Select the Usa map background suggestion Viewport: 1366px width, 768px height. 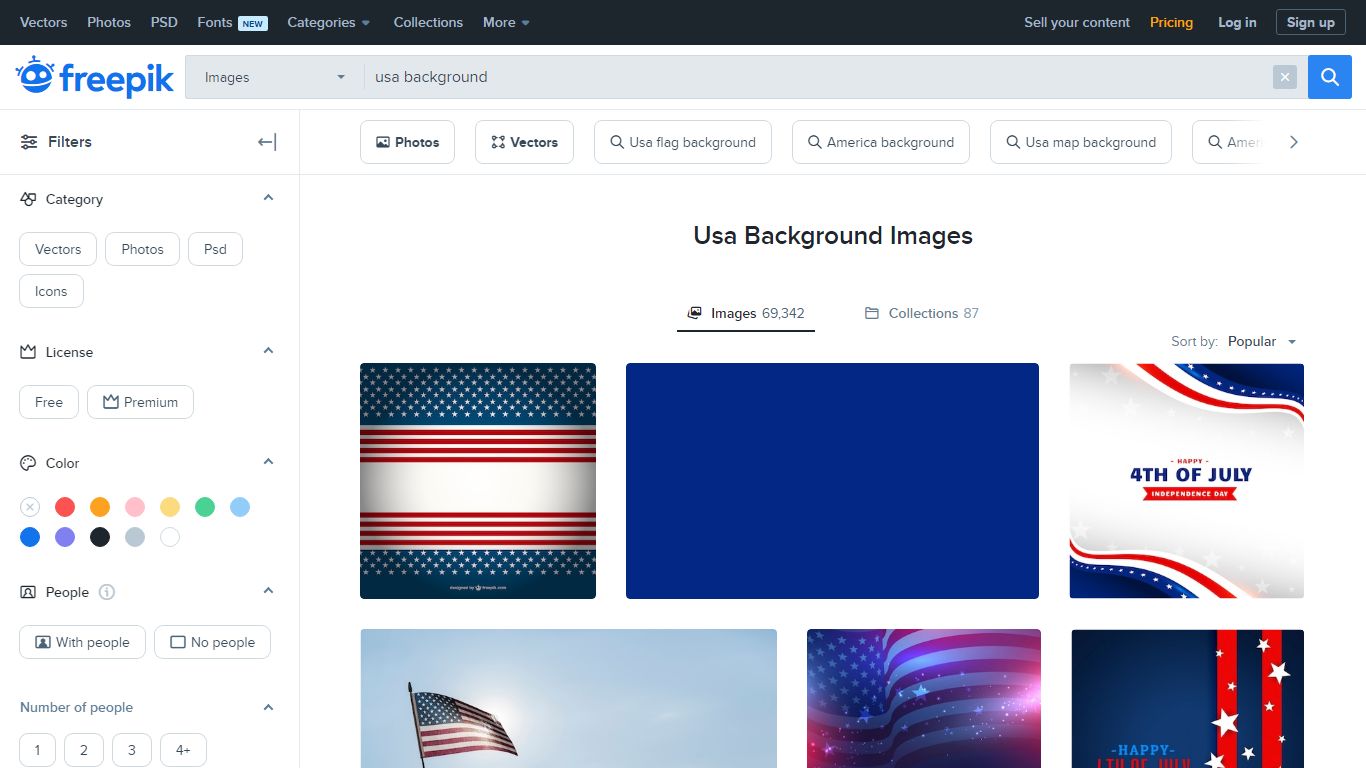1080,142
